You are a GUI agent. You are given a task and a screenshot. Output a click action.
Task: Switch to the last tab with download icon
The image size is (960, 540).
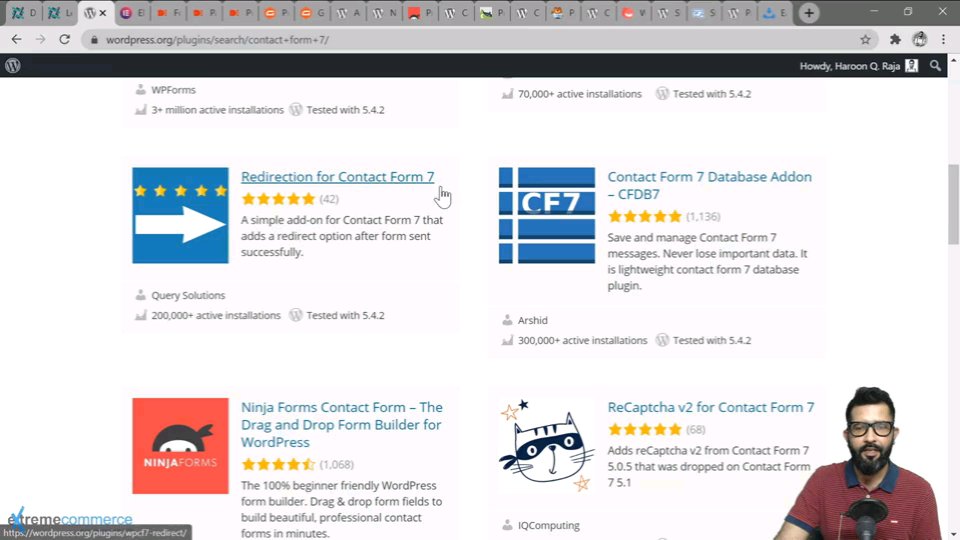coord(775,13)
